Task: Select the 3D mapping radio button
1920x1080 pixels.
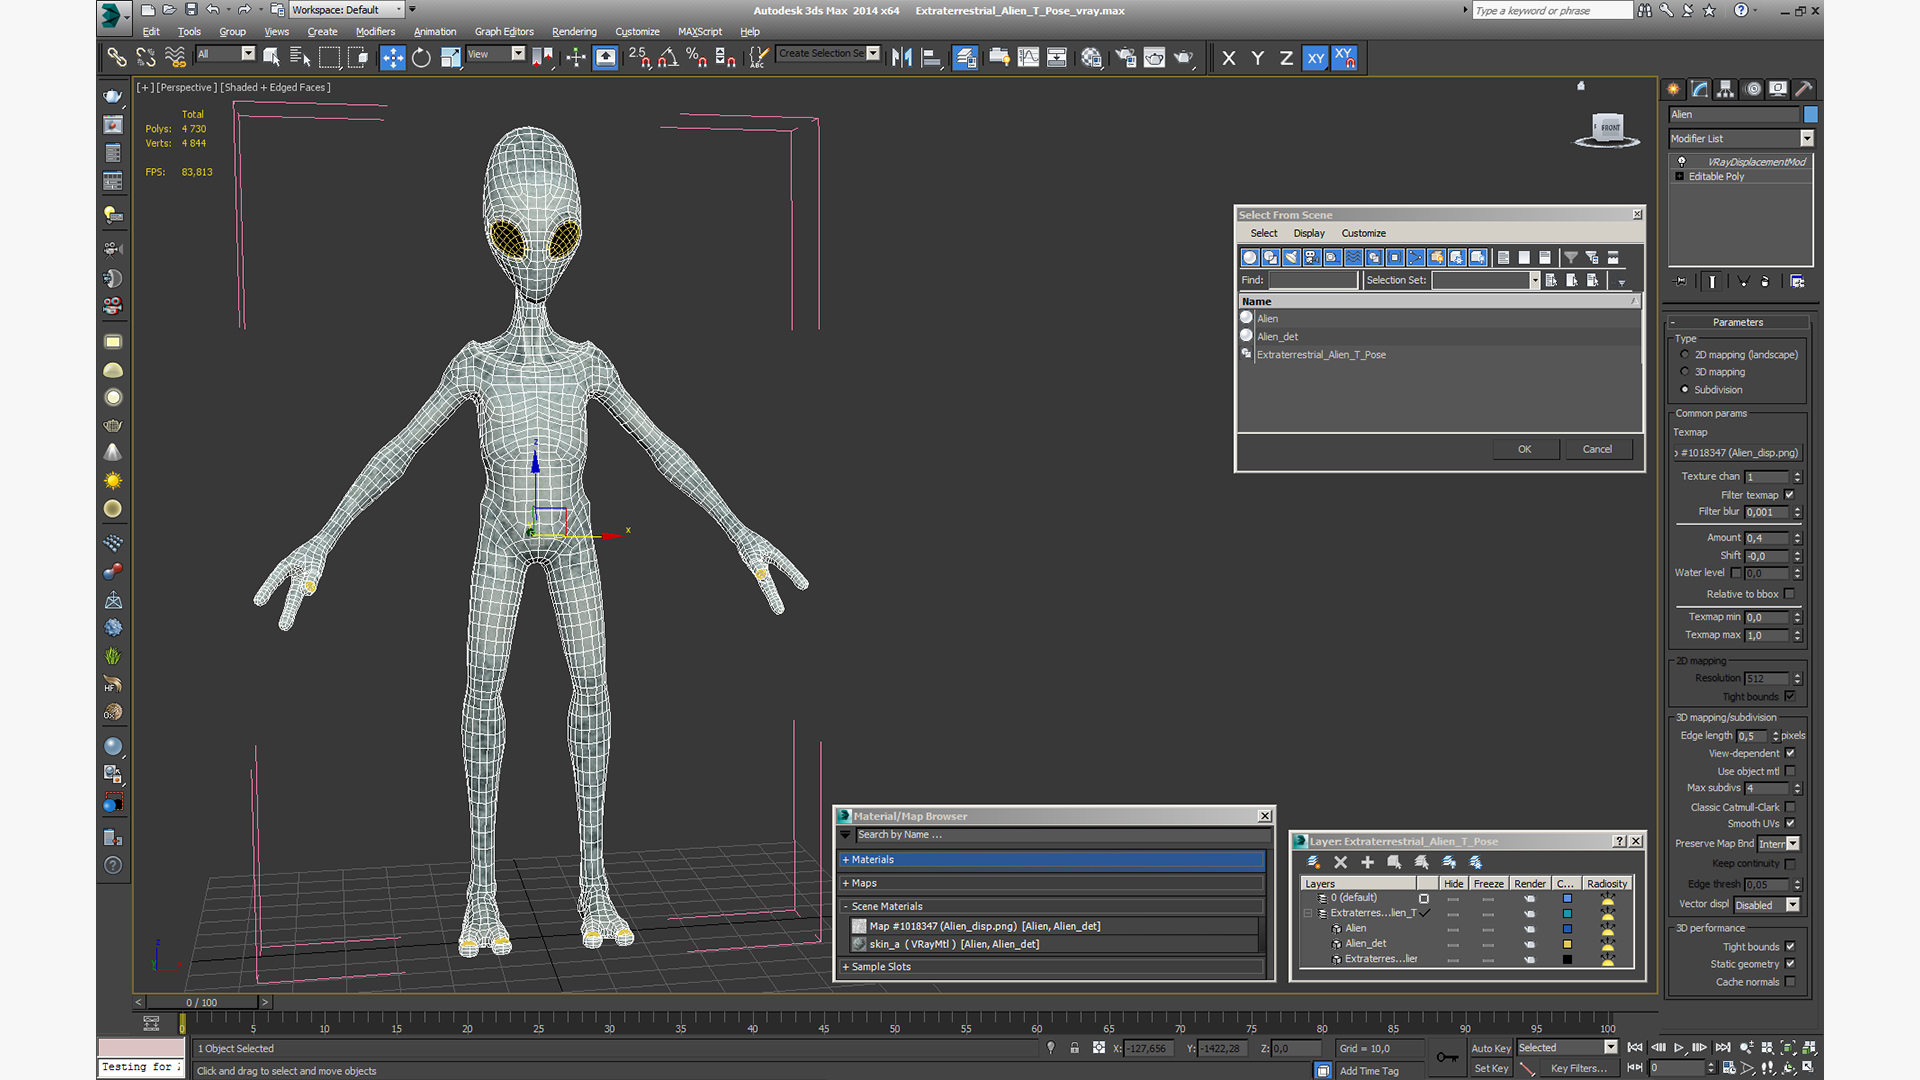Action: [x=1685, y=372]
